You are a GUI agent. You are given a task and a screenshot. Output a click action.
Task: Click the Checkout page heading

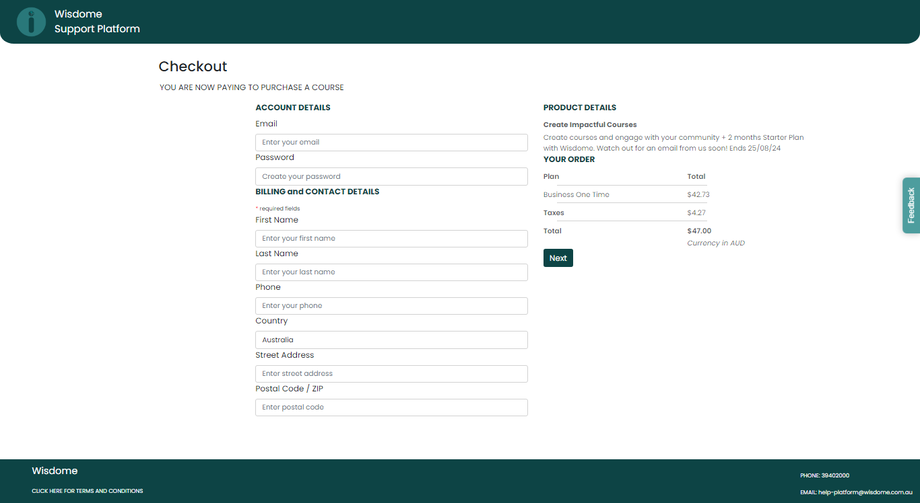tap(193, 67)
